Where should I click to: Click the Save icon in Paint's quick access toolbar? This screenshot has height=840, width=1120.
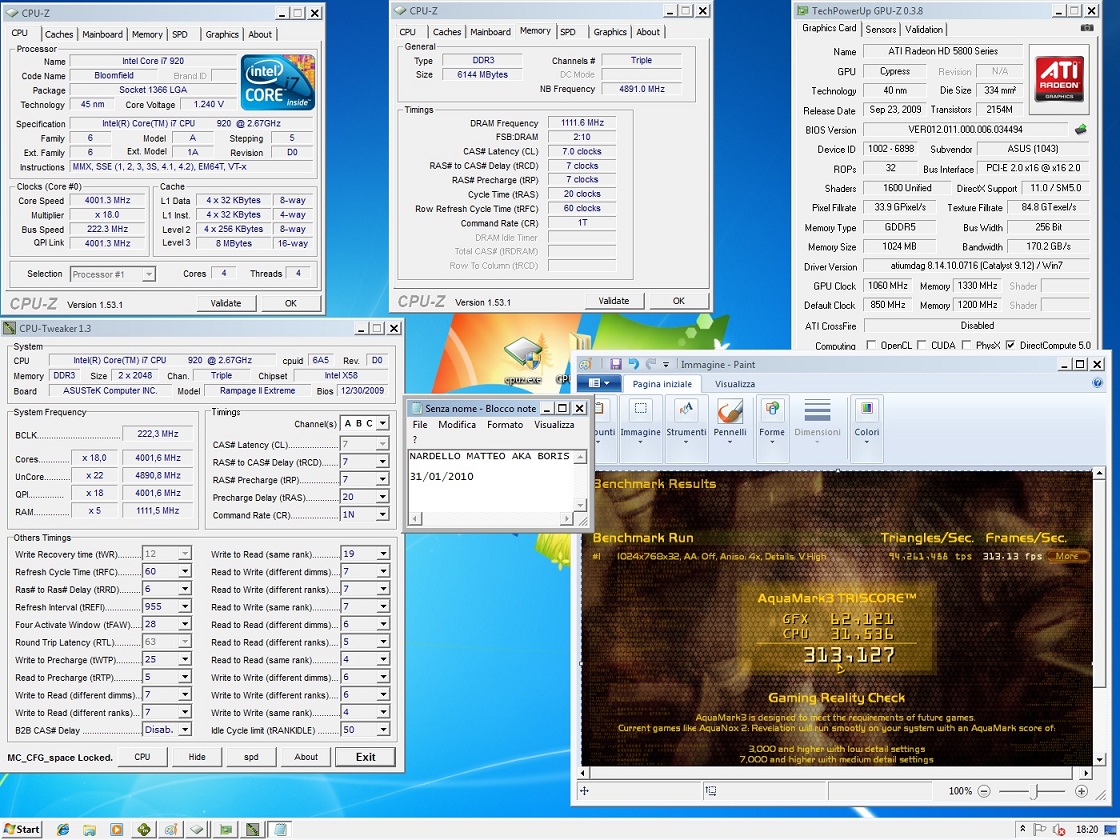coord(616,364)
